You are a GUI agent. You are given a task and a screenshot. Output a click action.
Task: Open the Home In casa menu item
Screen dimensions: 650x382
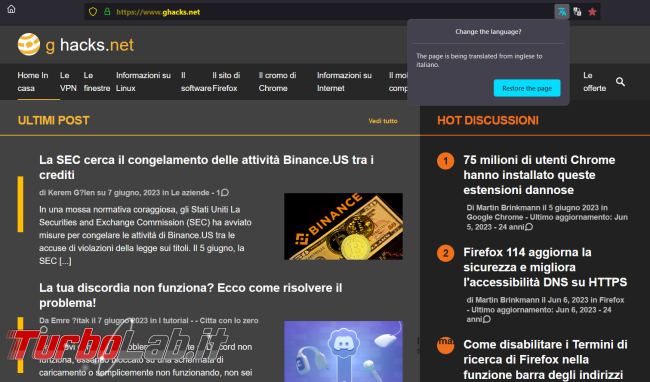point(33,82)
